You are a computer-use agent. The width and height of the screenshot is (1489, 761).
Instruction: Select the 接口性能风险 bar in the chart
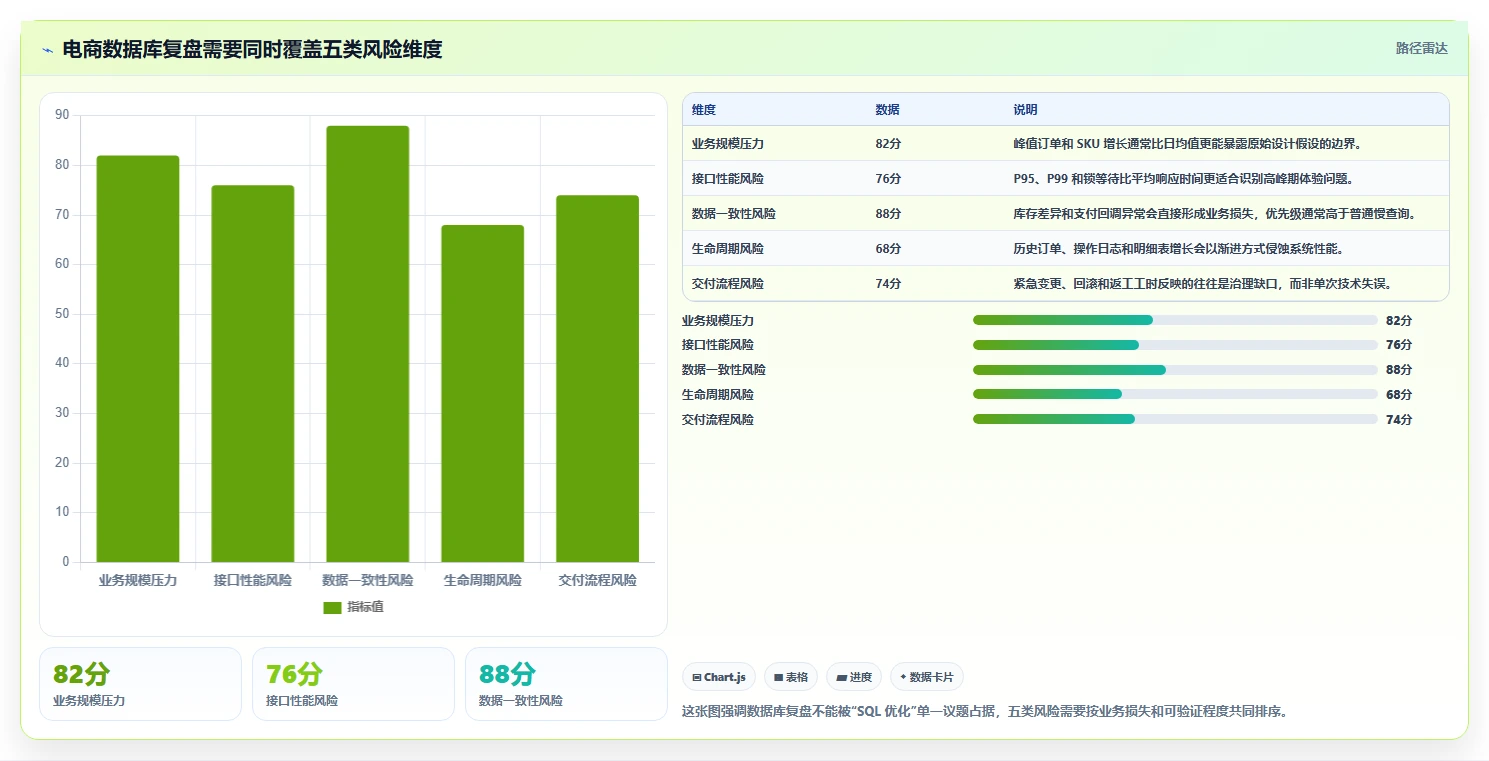[x=253, y=374]
